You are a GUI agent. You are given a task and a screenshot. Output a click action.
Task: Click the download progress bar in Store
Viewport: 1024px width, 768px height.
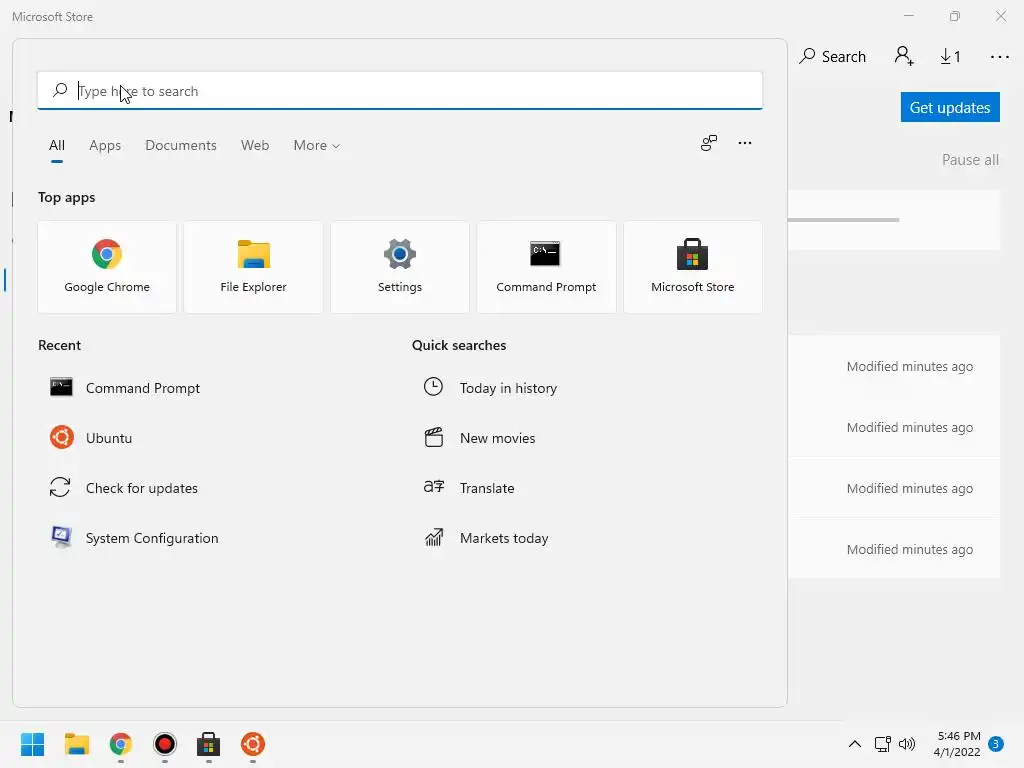(844, 220)
